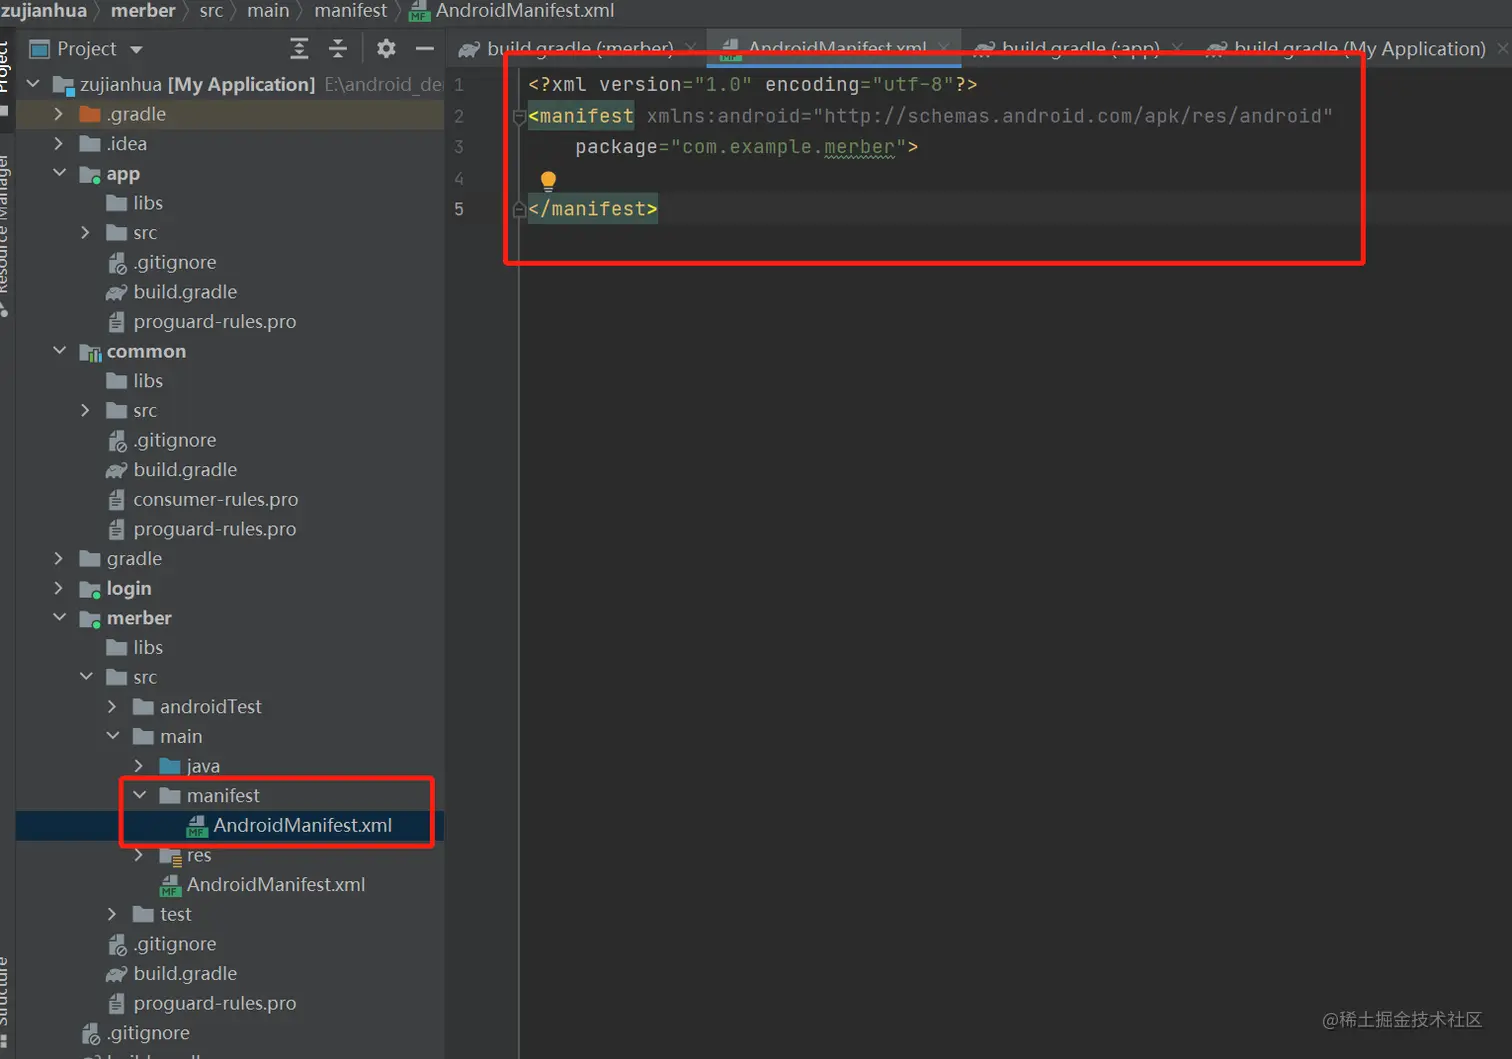This screenshot has width=1512, height=1059.
Task: Switch to AndroidManifest.xml editor tab
Action: tap(836, 48)
